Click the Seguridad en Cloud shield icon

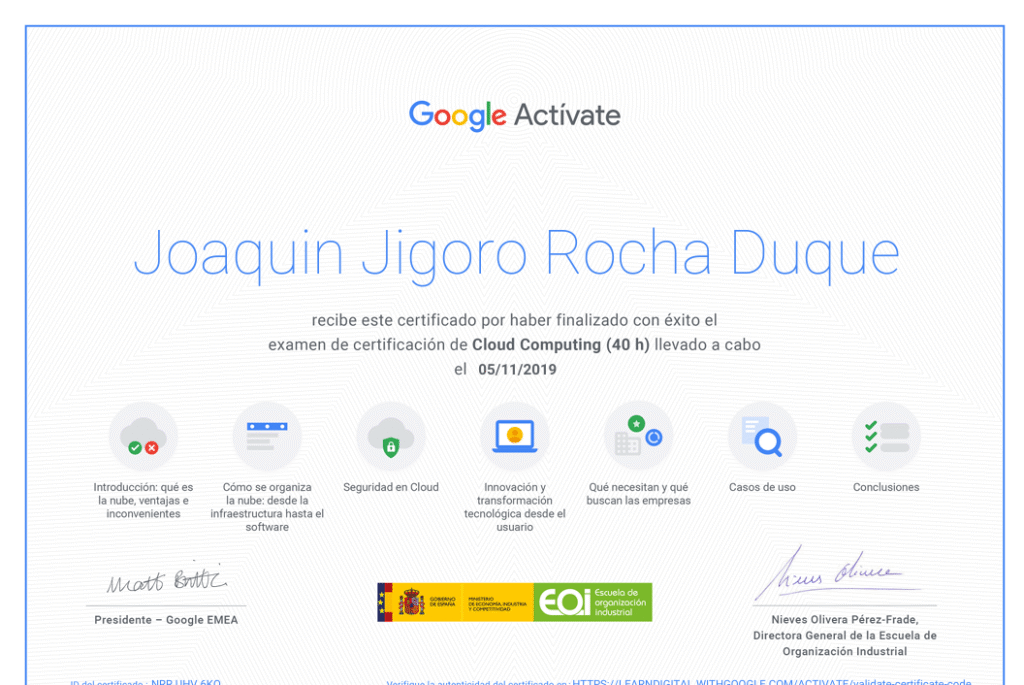coord(391,436)
